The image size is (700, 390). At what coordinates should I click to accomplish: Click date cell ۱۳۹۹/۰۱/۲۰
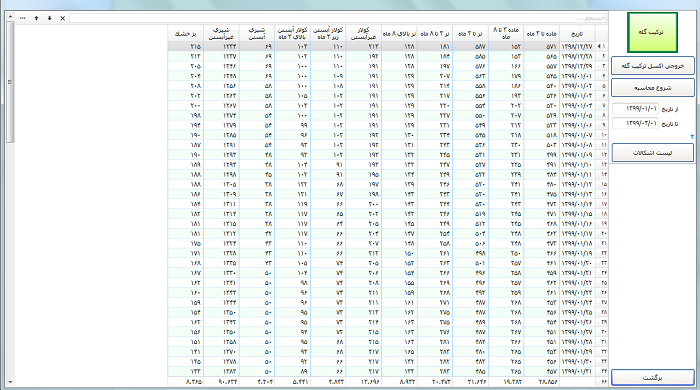[577, 263]
